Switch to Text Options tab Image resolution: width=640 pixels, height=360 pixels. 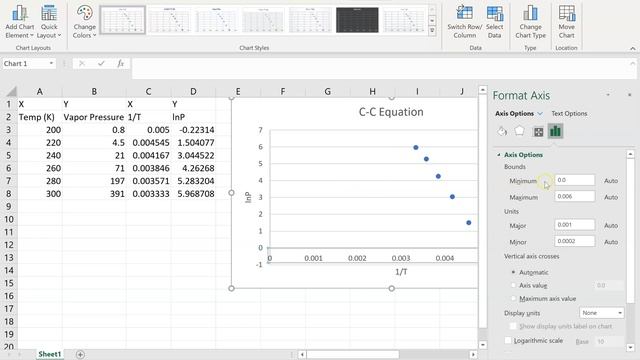pos(569,113)
